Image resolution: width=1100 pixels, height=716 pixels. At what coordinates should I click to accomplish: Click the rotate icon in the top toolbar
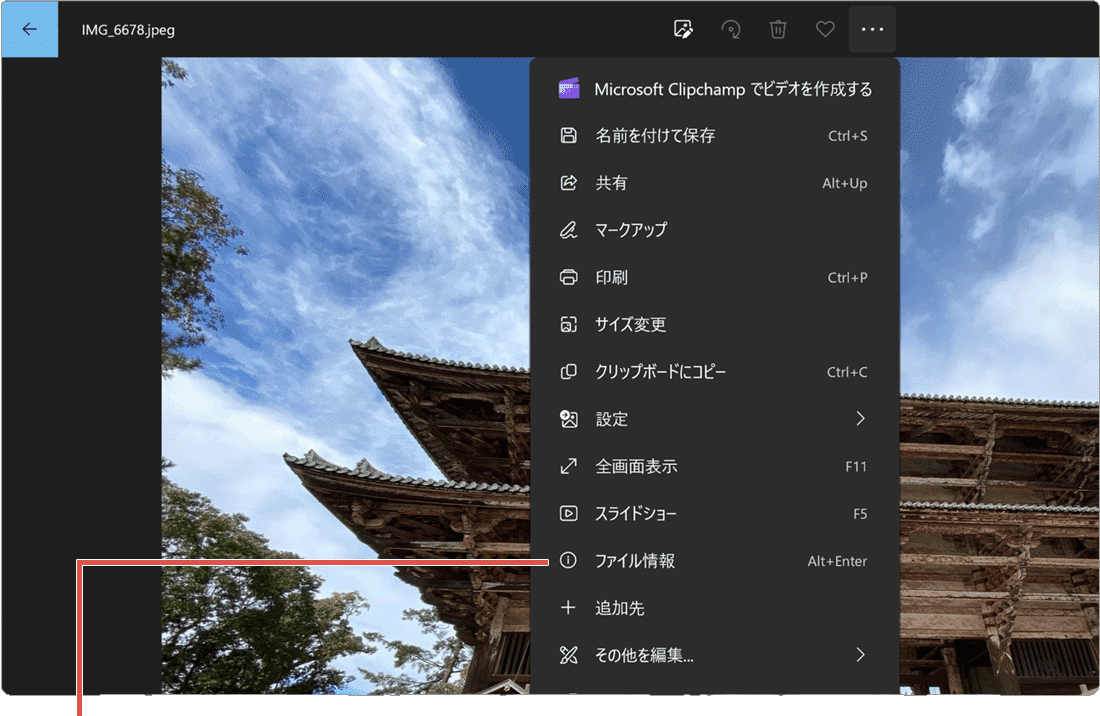pyautogui.click(x=731, y=29)
